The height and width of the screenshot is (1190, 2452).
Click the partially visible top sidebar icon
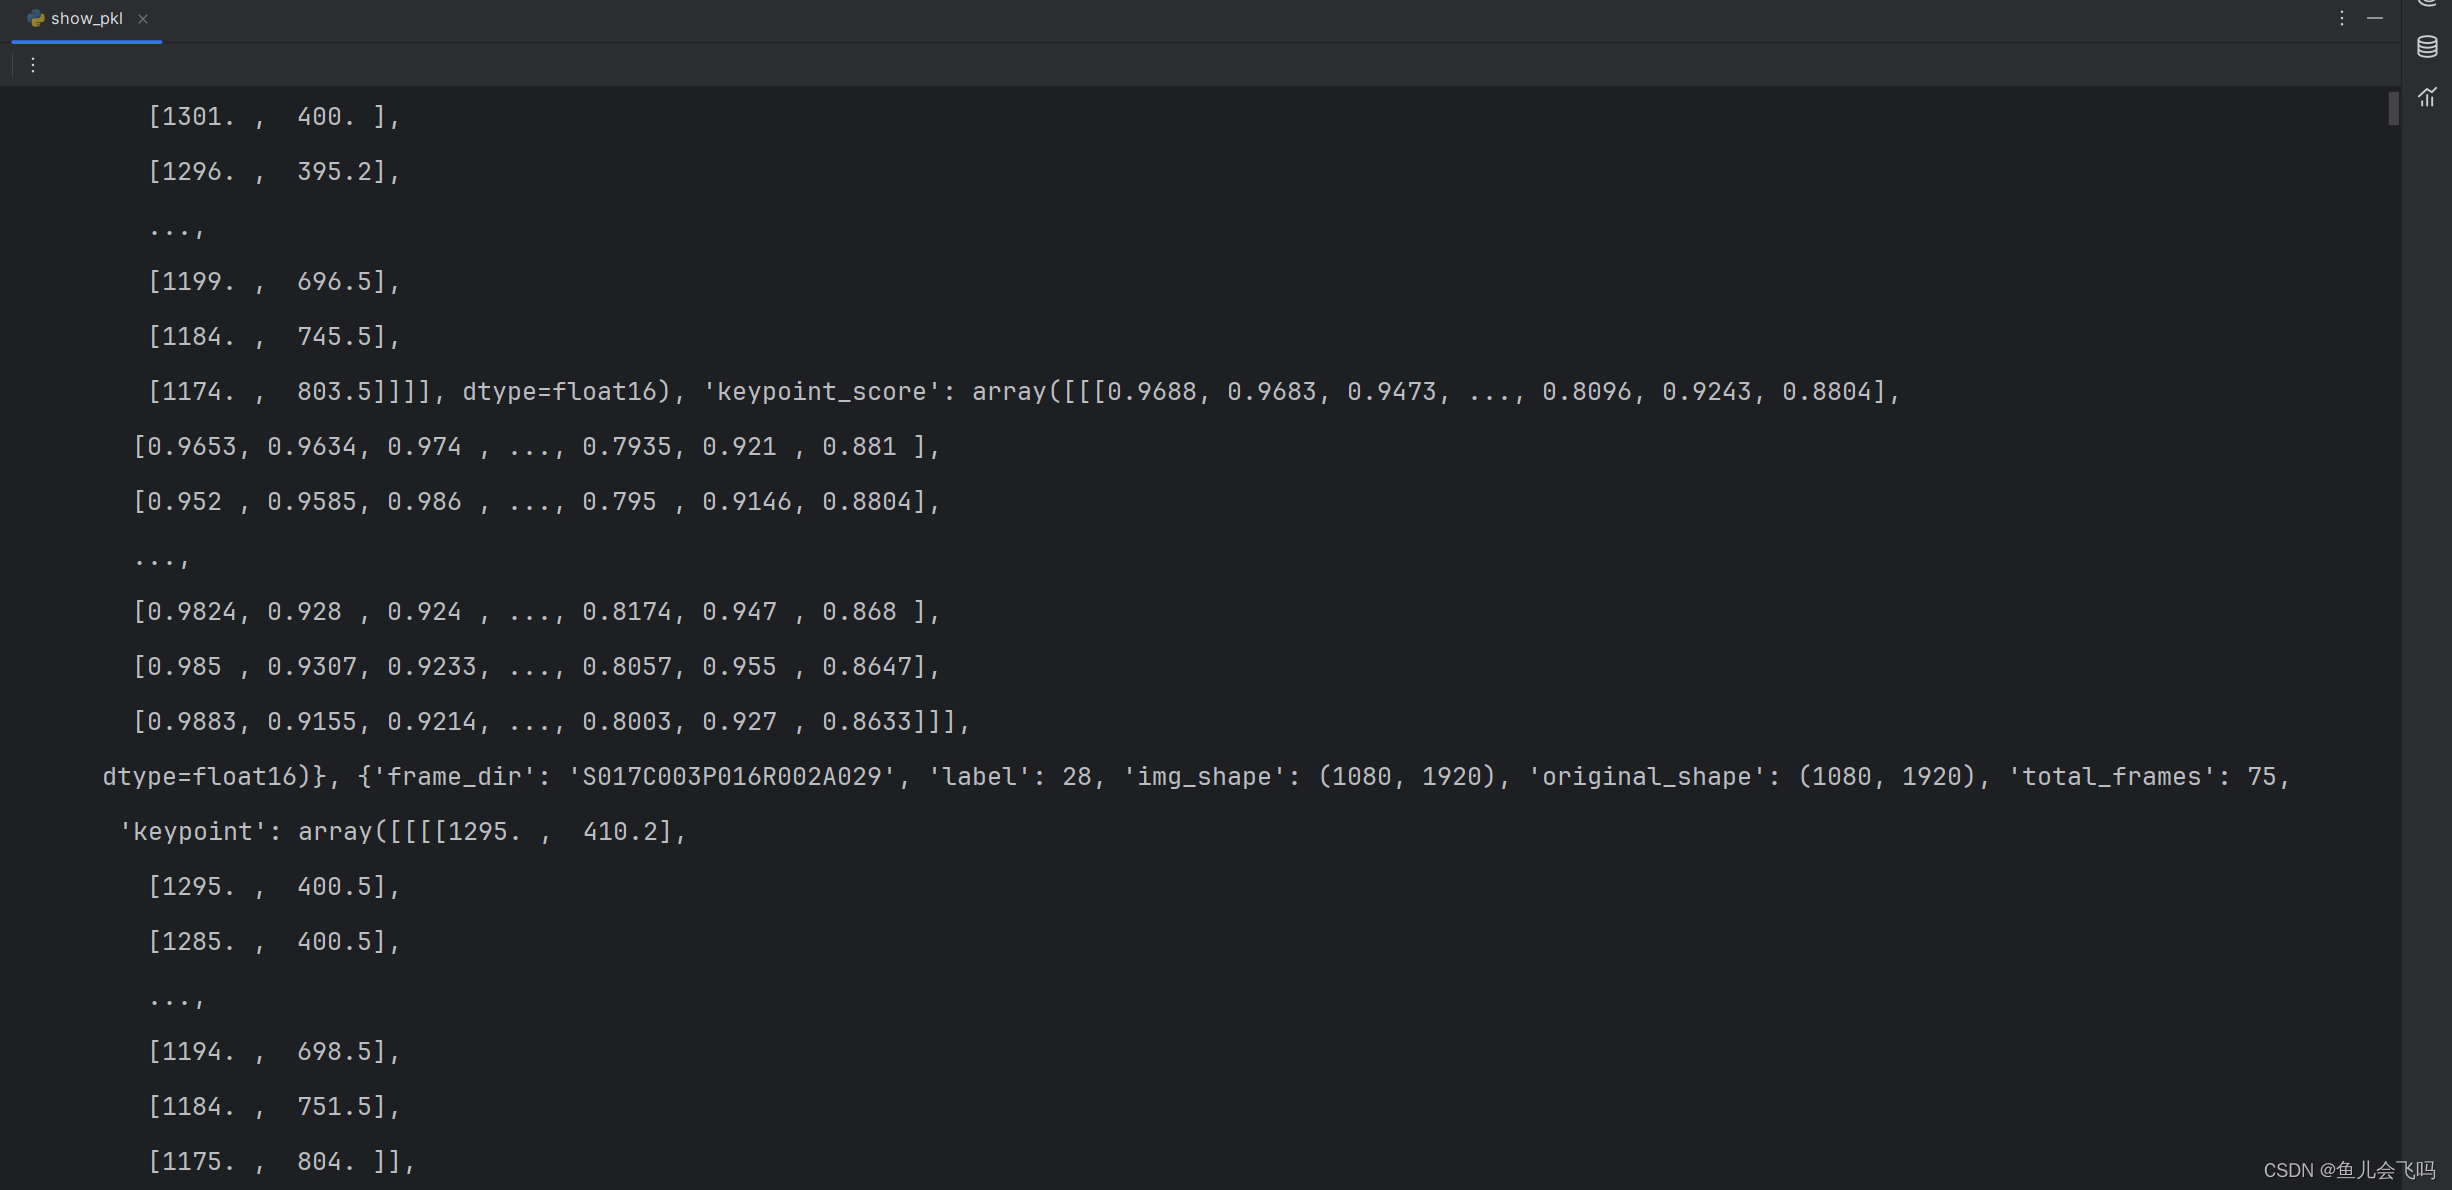[2427, 3]
